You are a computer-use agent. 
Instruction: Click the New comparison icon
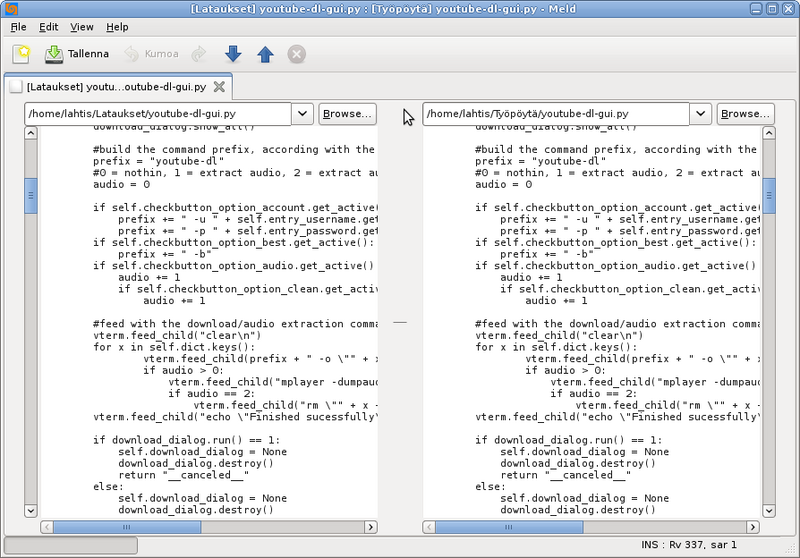tap(21, 54)
